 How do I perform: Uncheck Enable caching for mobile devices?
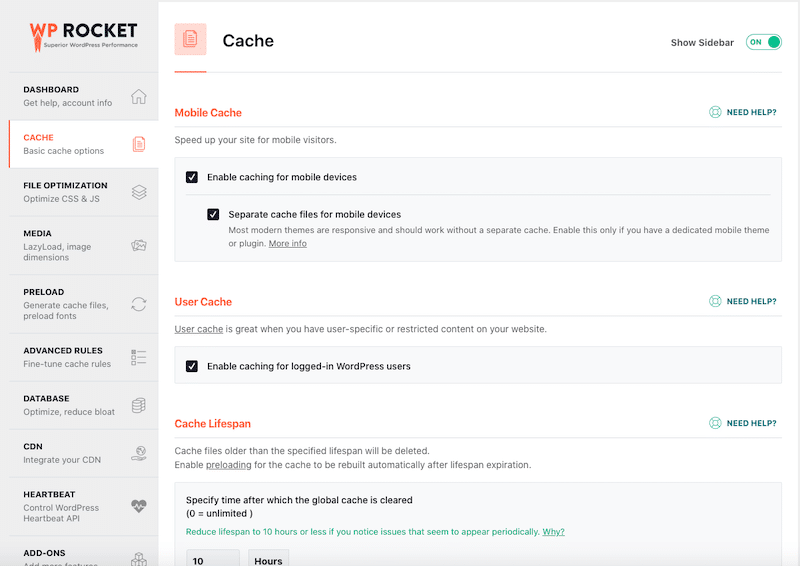[x=192, y=177]
